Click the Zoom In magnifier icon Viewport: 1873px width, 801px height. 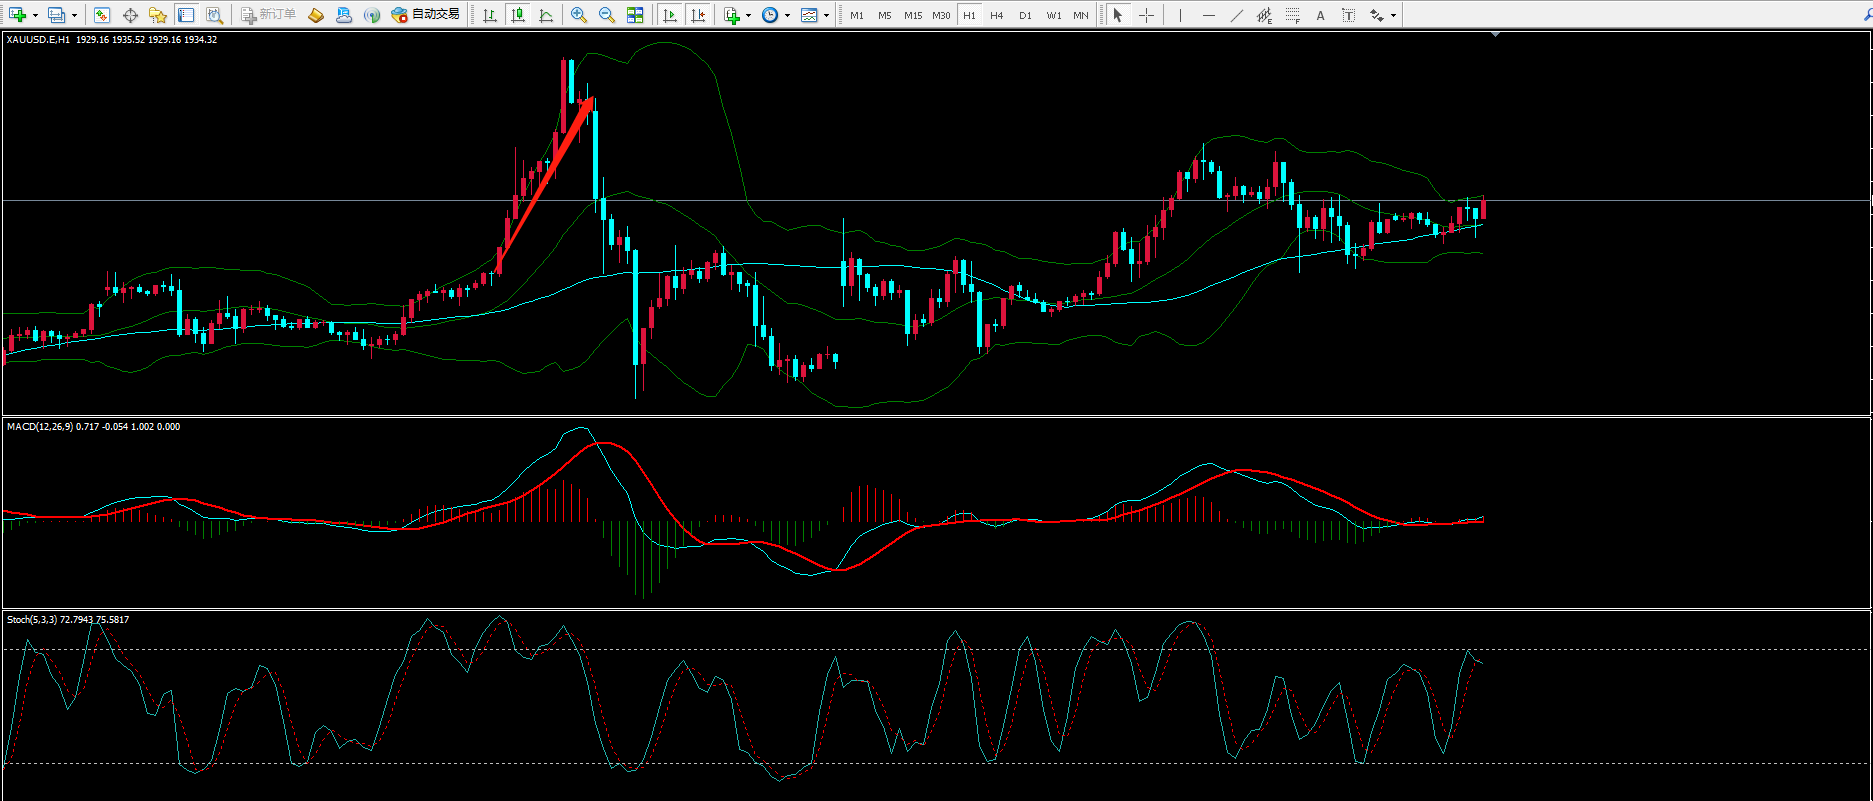pyautogui.click(x=579, y=15)
